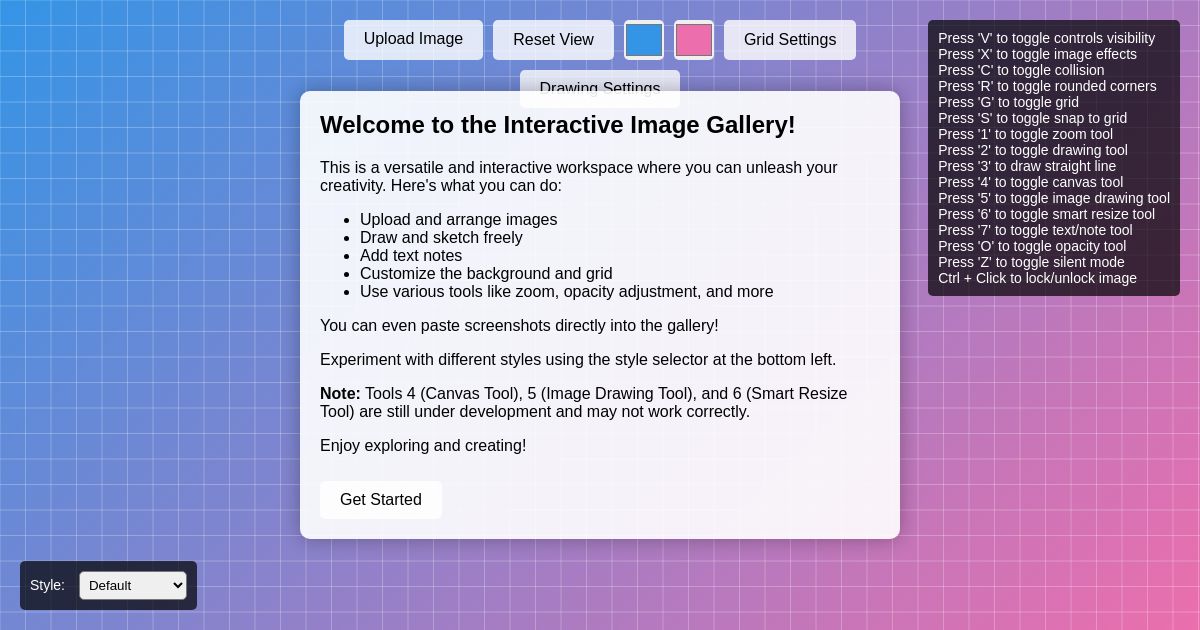
Task: Click the toggle collision shortcut entry
Action: (1021, 70)
